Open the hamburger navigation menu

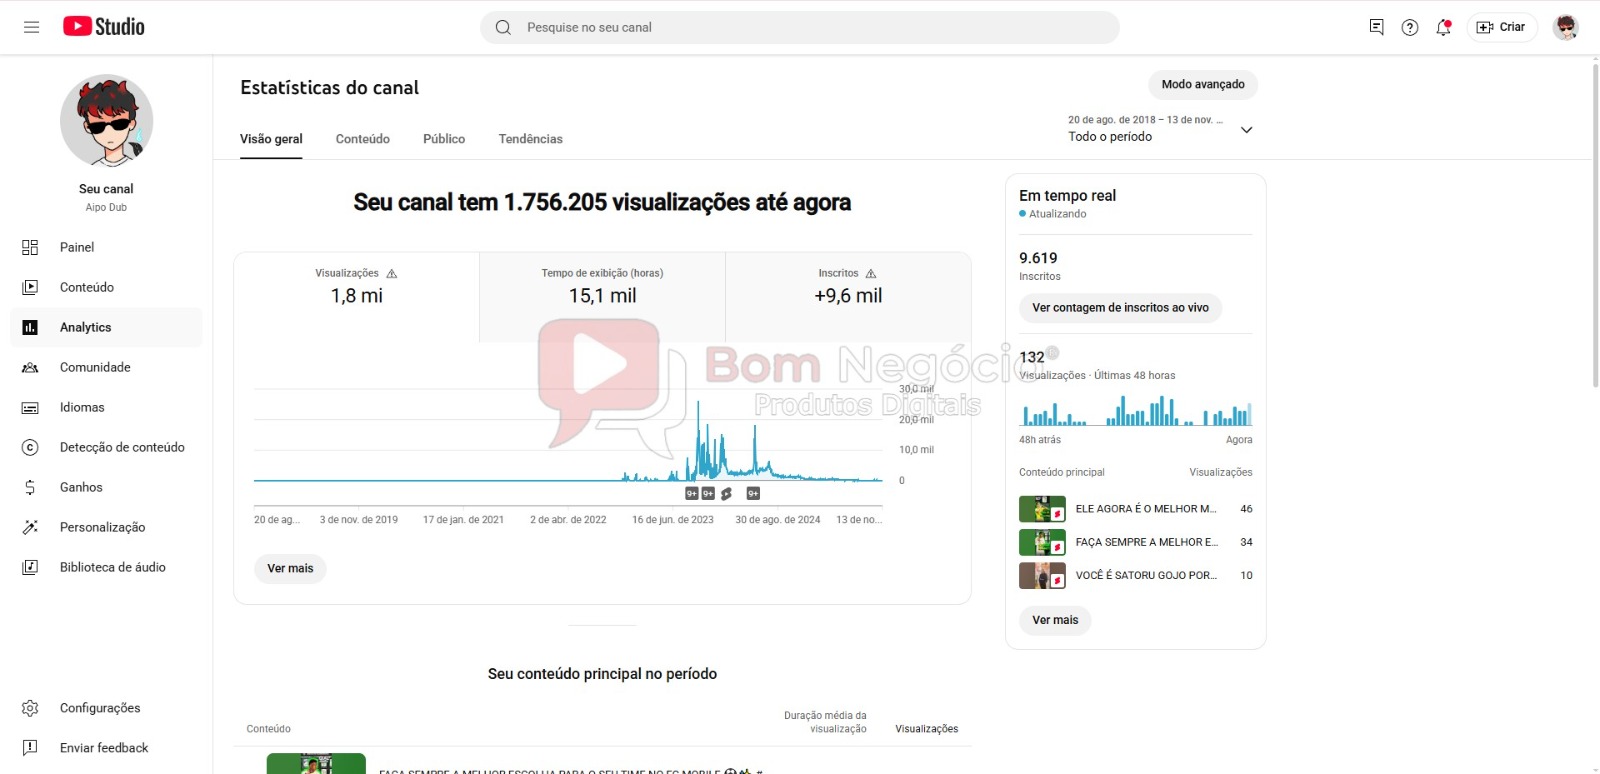pos(31,27)
